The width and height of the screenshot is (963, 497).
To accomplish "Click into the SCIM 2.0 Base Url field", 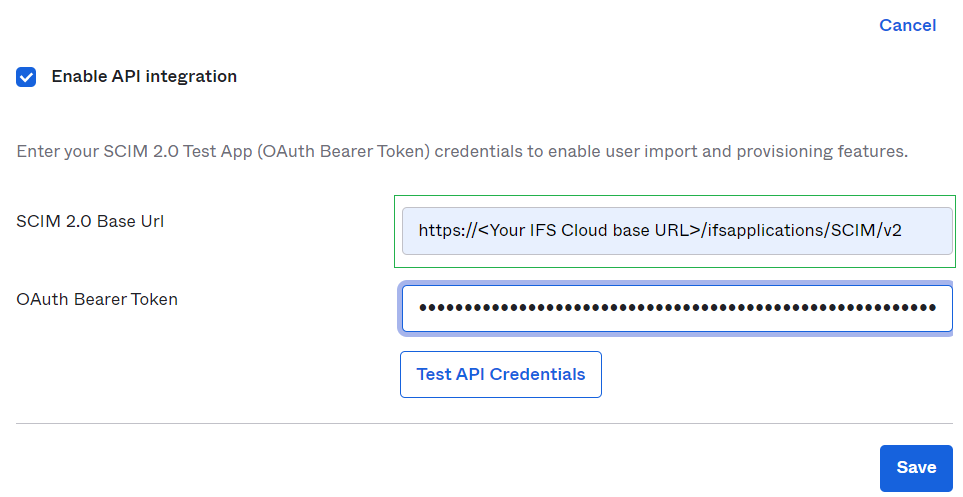I will [676, 231].
